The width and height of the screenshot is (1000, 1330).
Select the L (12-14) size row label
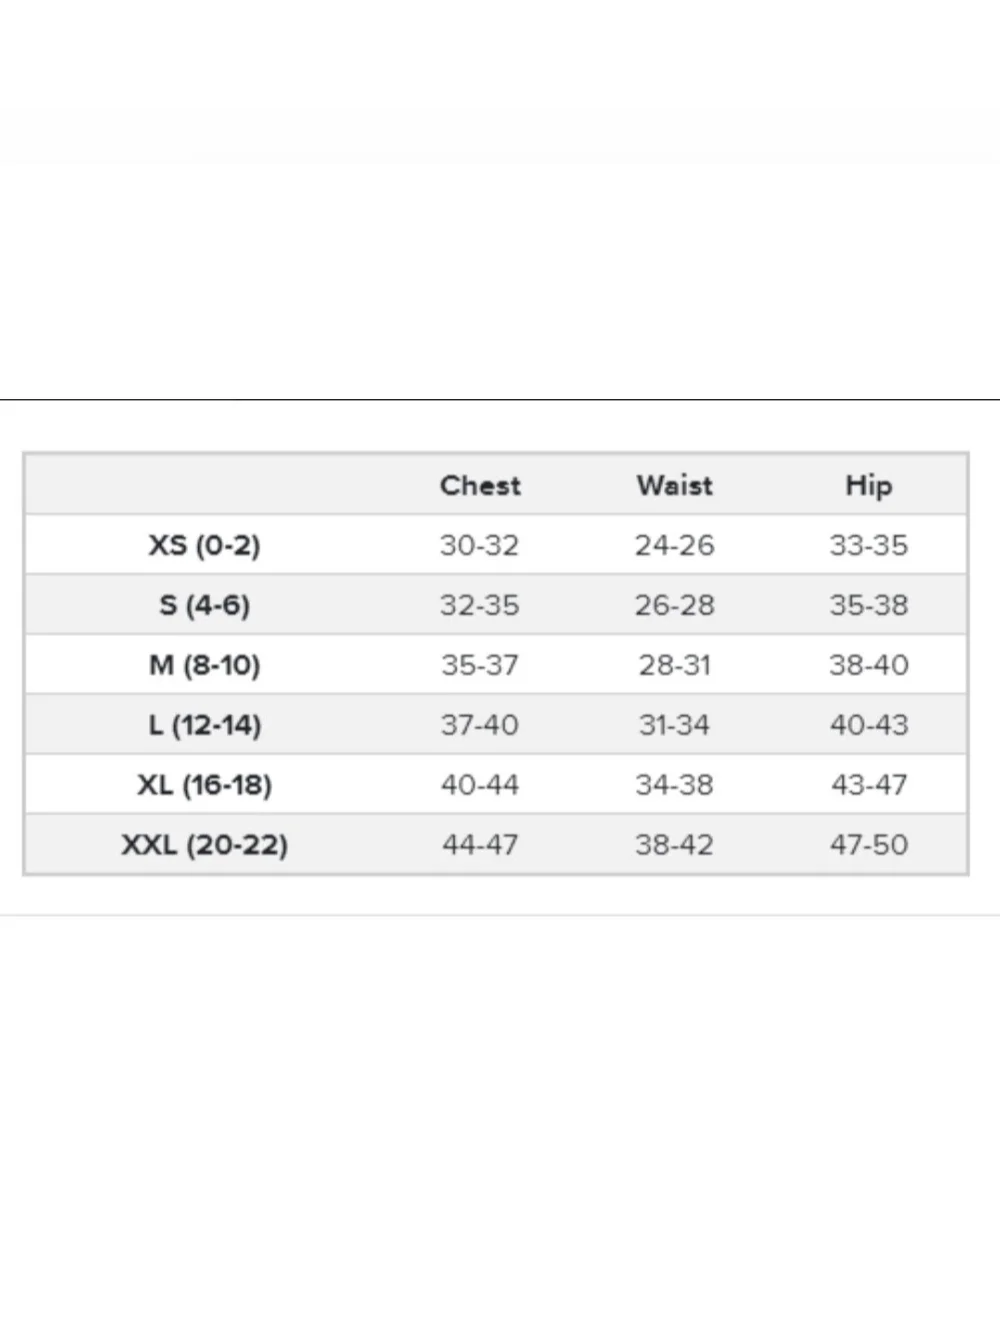(204, 725)
